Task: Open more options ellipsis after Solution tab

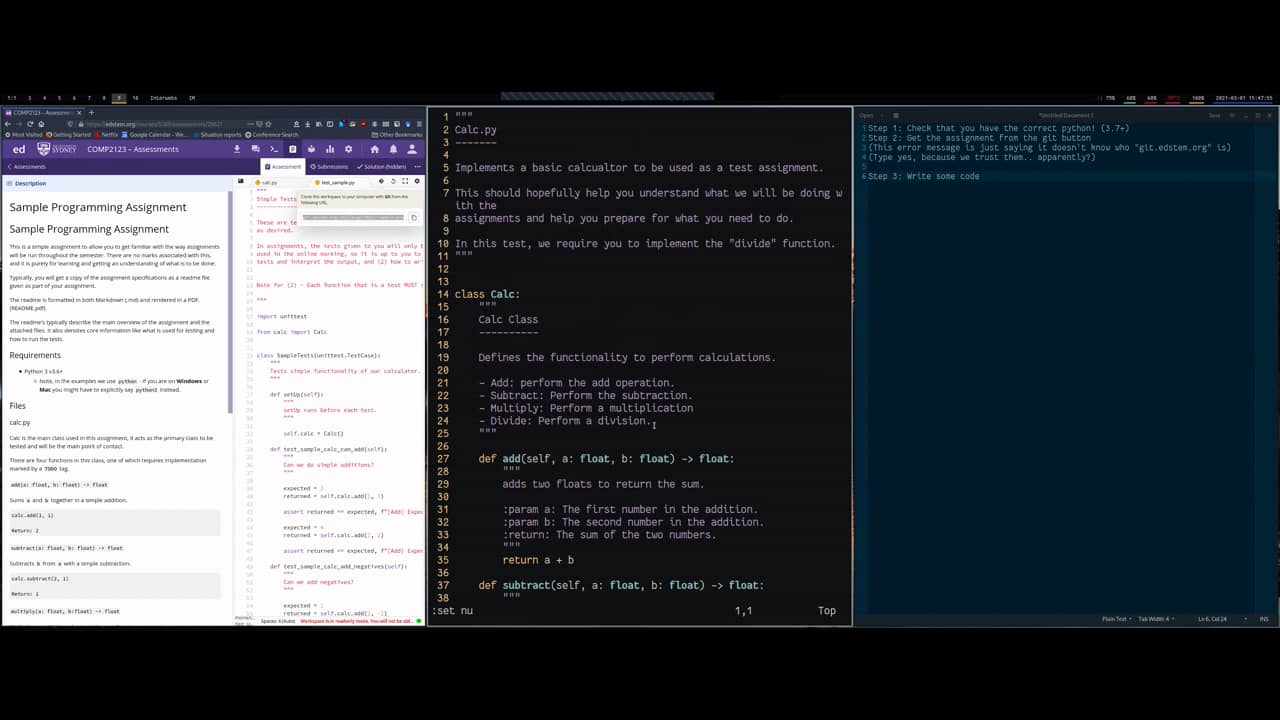Action: tap(417, 166)
